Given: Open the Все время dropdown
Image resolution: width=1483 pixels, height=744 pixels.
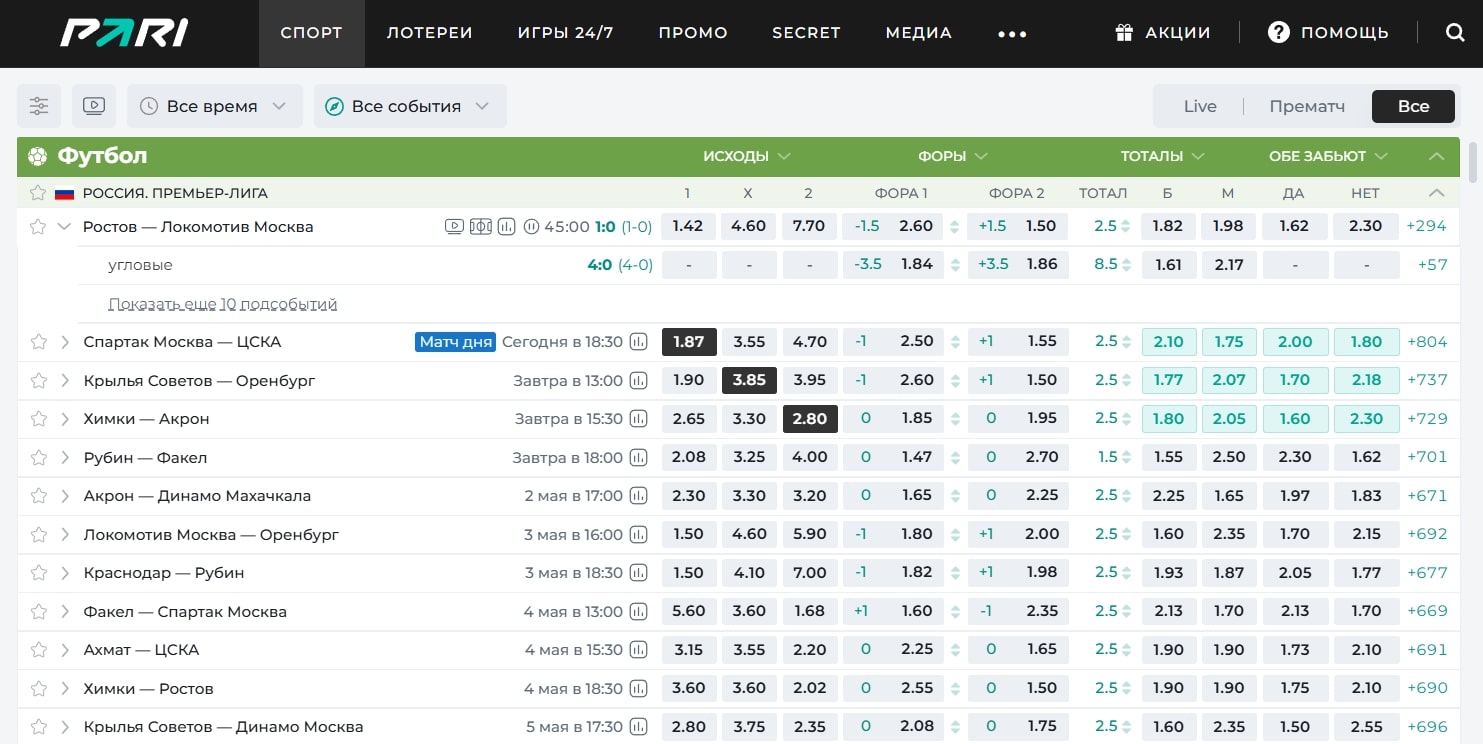Looking at the screenshot, I should click(215, 106).
